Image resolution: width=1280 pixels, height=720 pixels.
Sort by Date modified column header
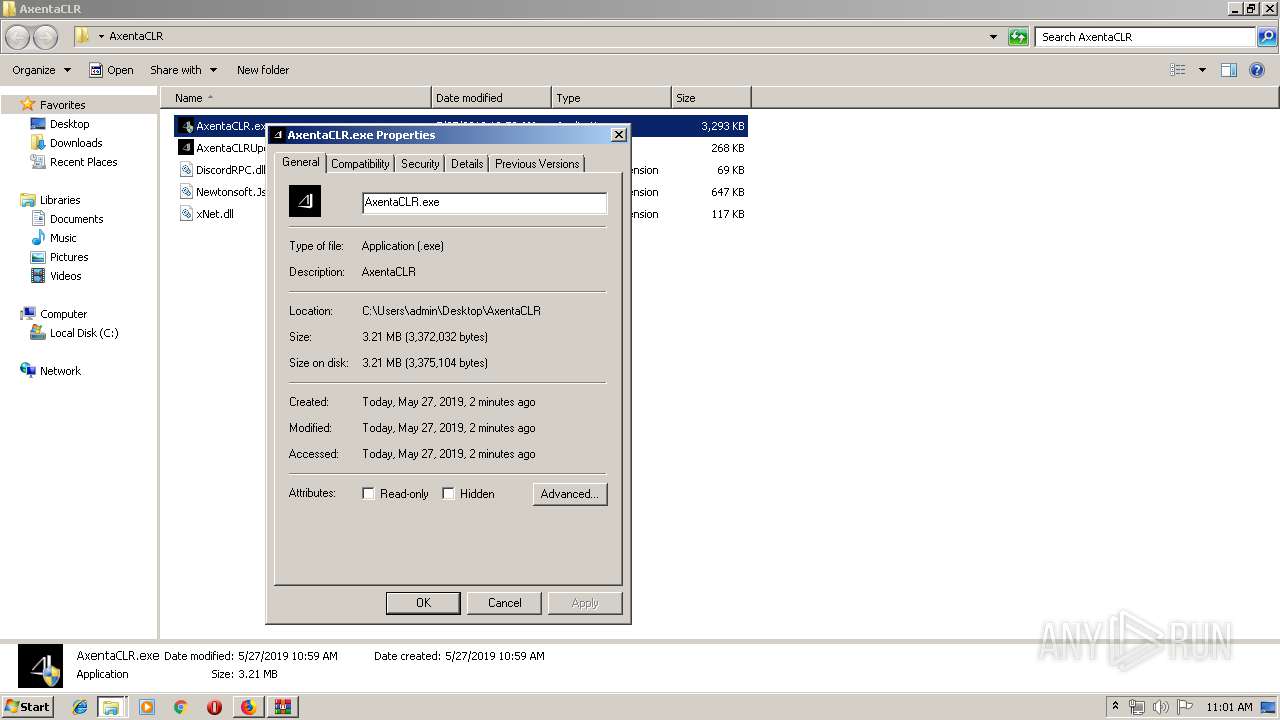click(x=491, y=98)
